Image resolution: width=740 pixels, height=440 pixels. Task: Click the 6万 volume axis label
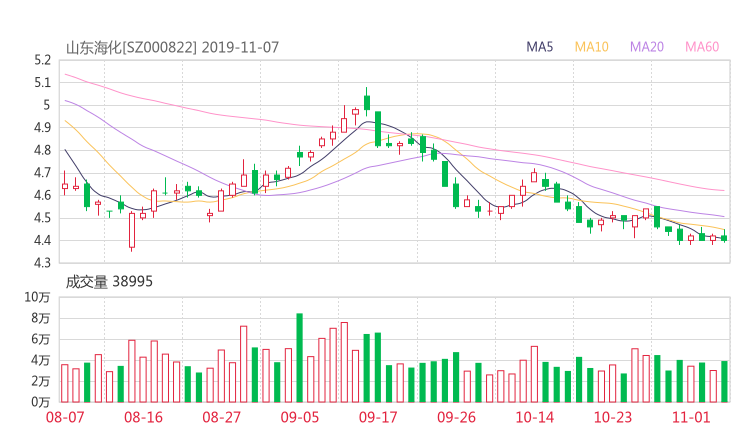tap(41, 339)
